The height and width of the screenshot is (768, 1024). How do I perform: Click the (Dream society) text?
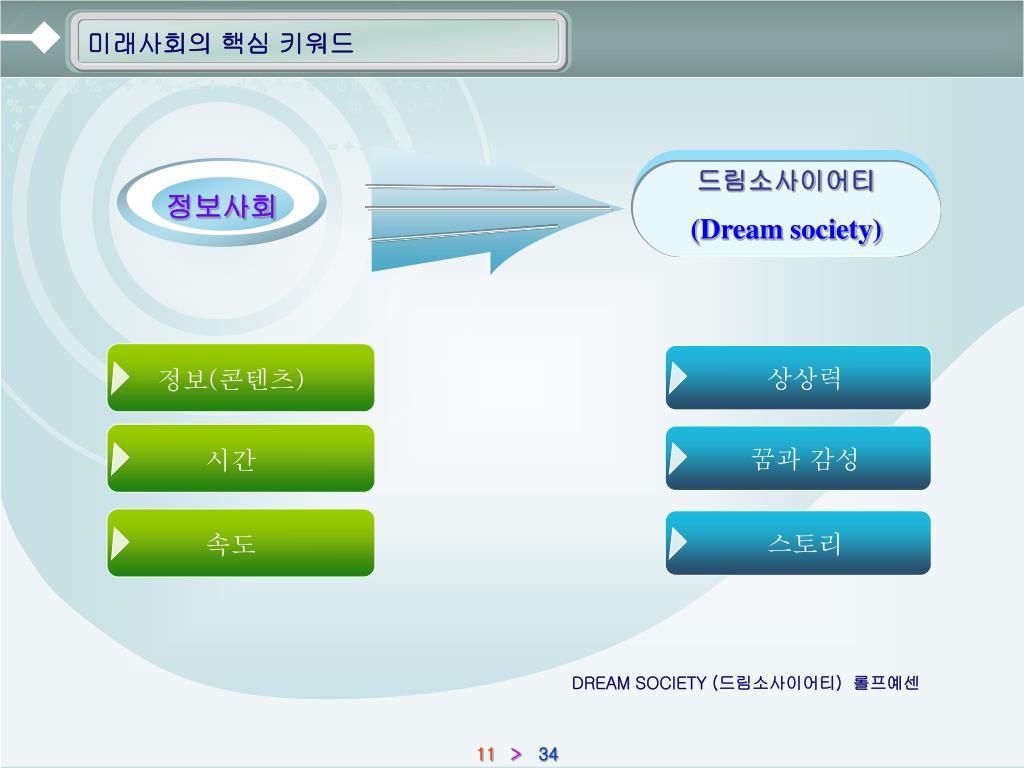coord(786,230)
